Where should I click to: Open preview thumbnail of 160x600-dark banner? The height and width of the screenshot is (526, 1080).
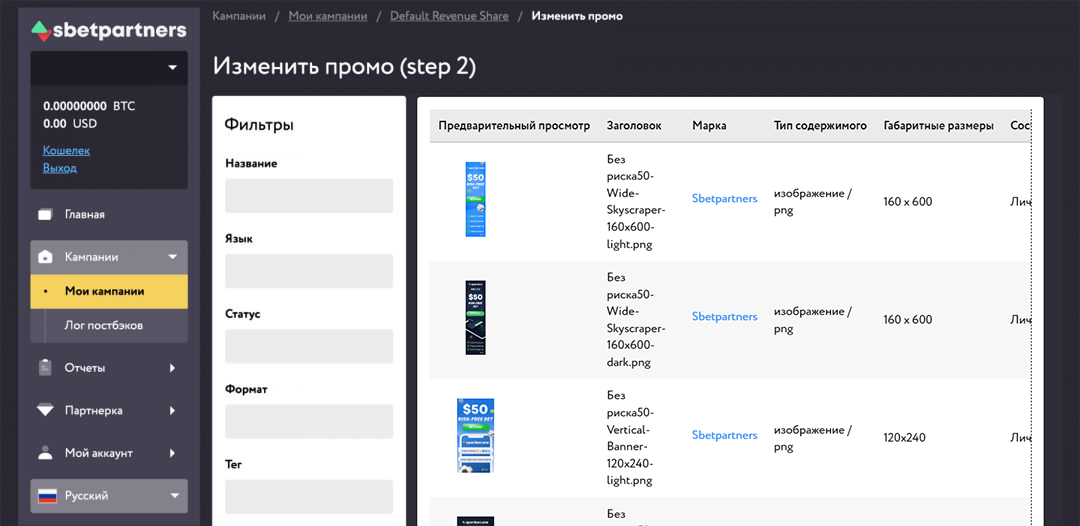click(x=475, y=317)
